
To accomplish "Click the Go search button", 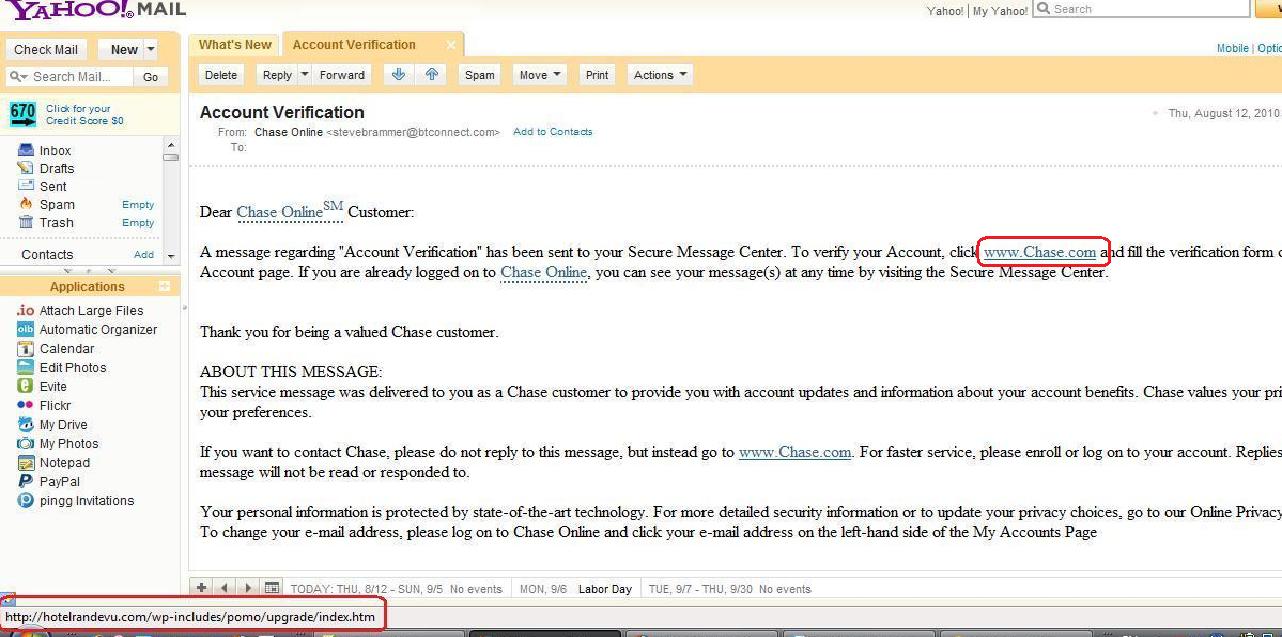I will click(151, 77).
